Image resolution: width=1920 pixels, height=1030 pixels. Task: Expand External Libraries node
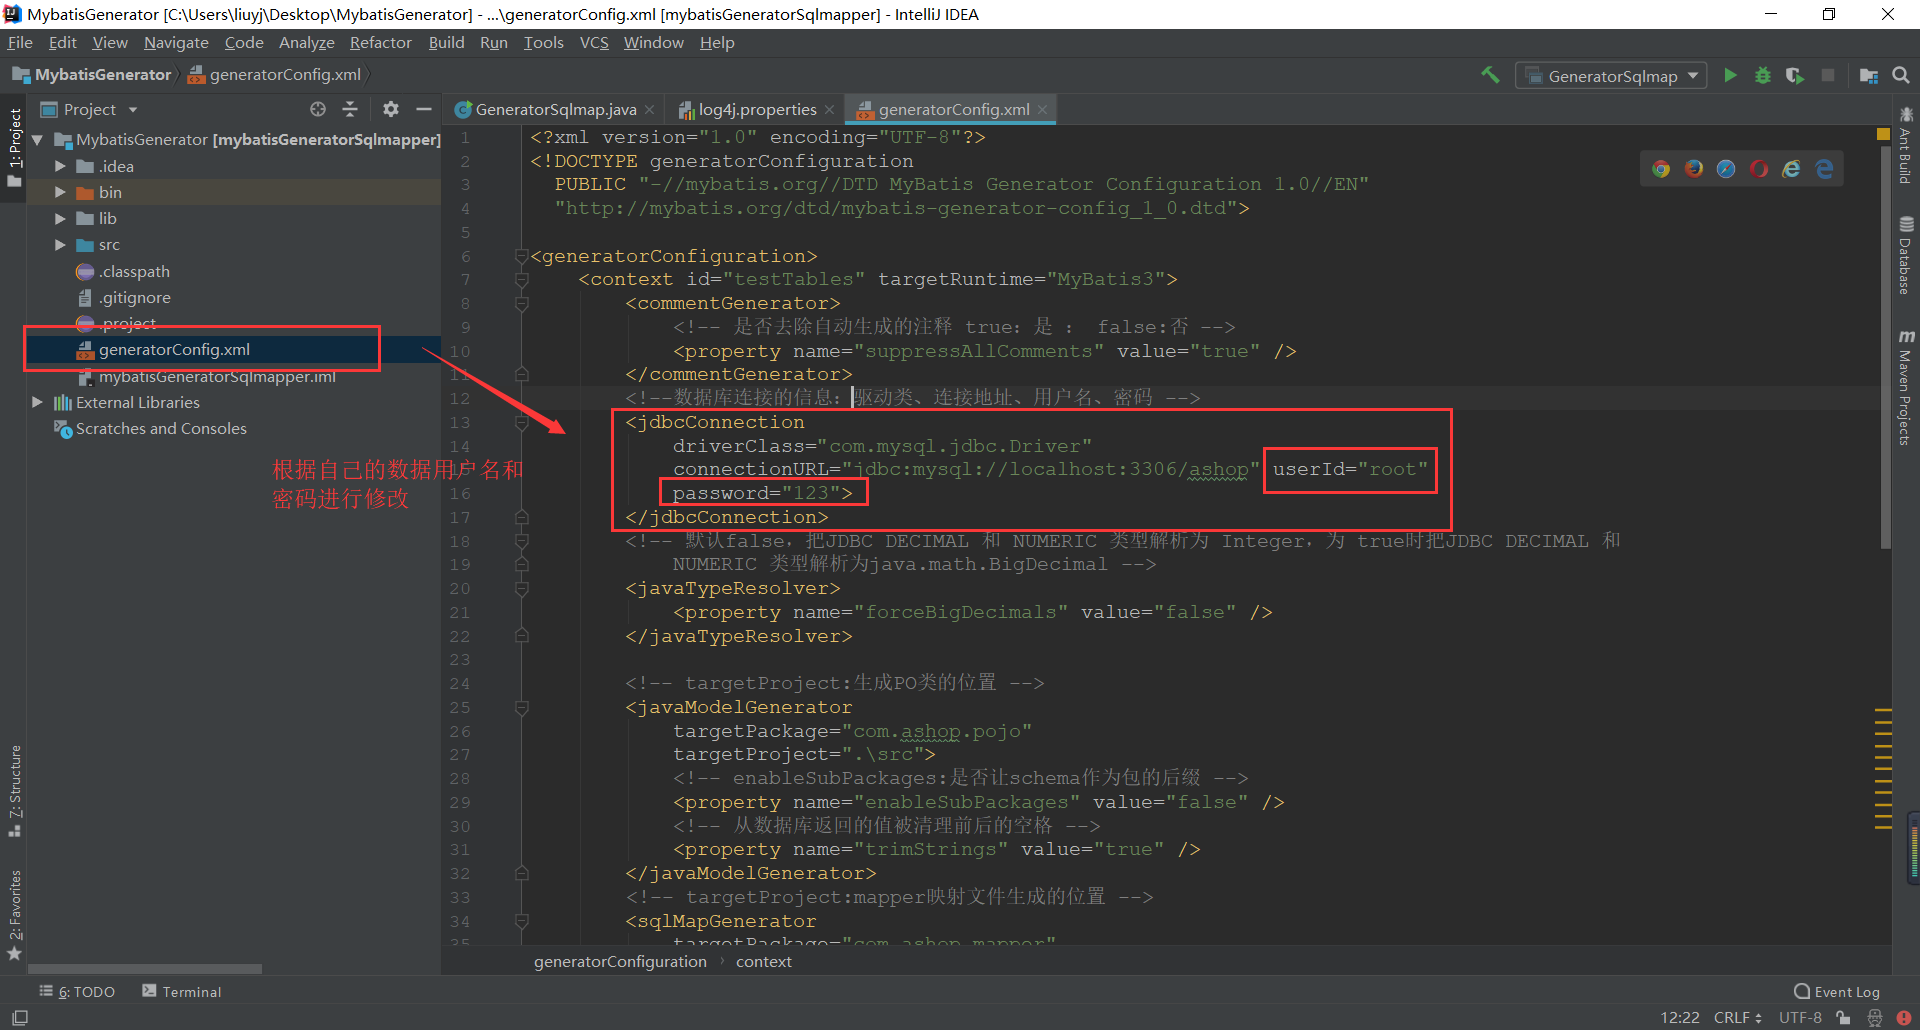(x=38, y=402)
